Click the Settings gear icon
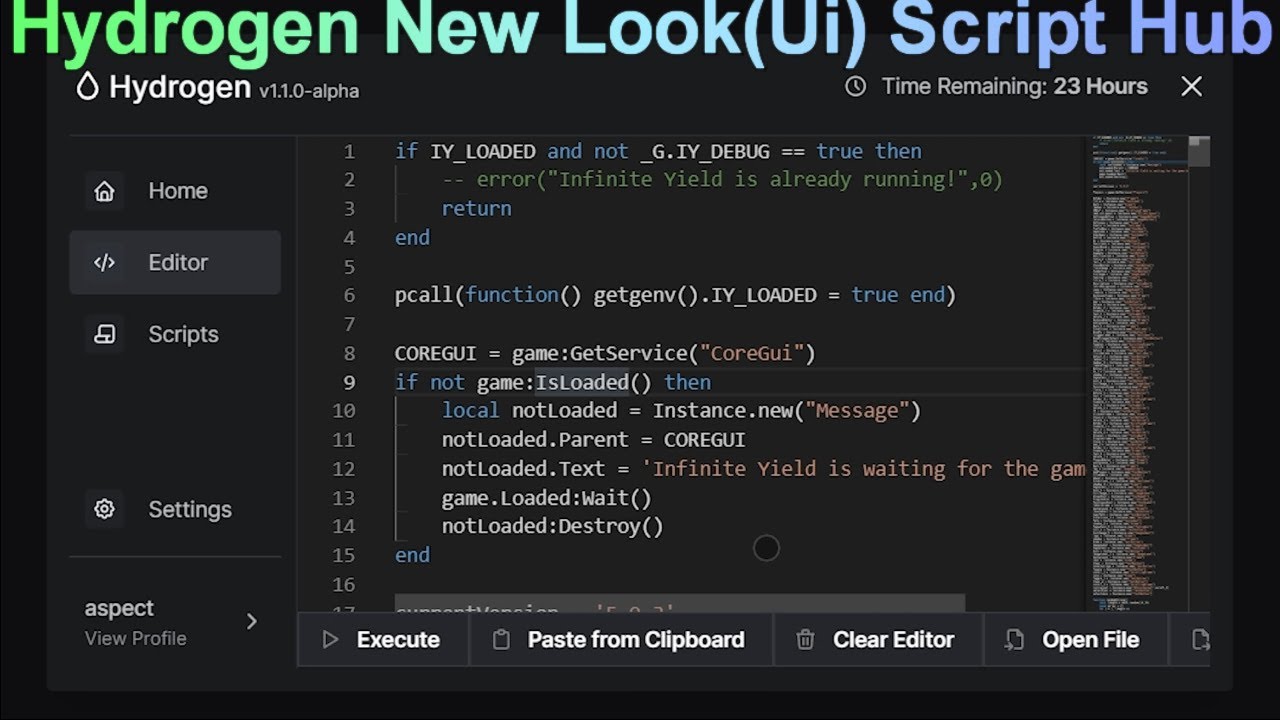This screenshot has width=1280, height=720. pos(104,509)
